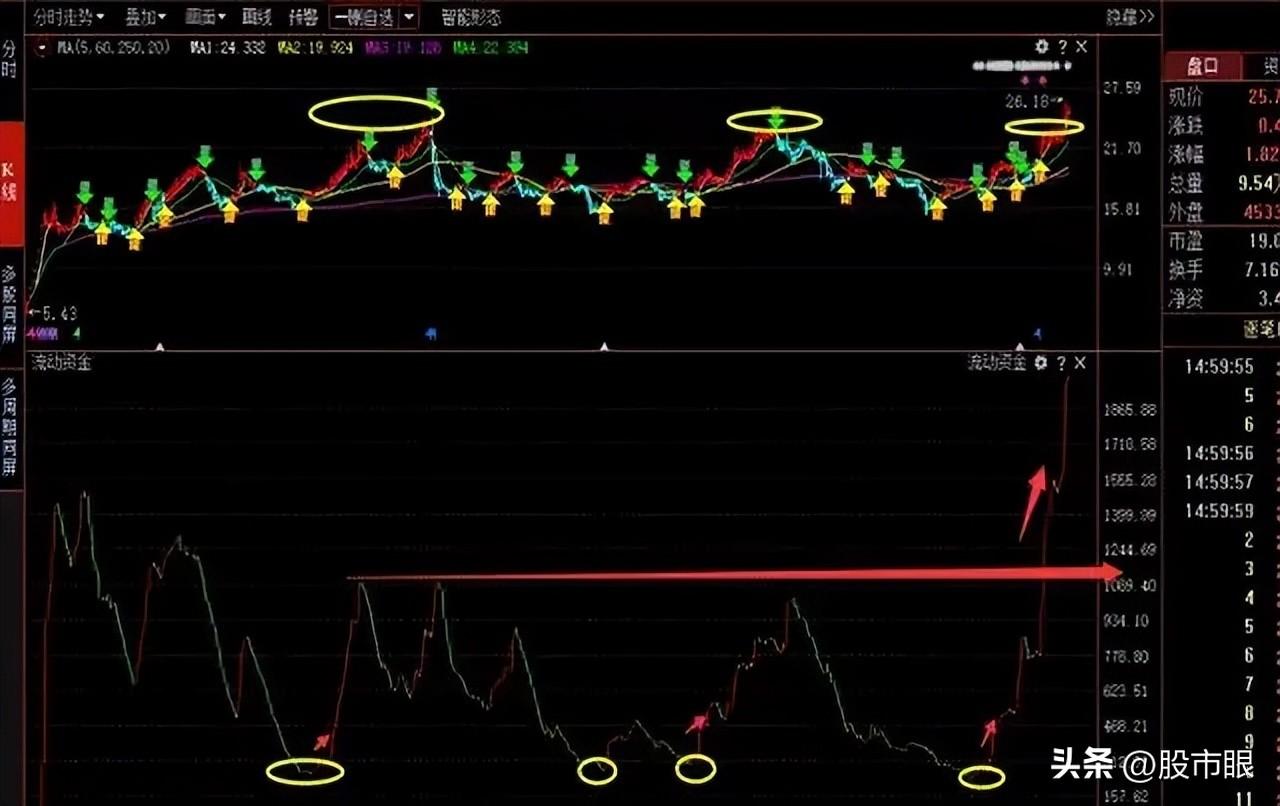Click help icon on 流动资金 indicator panel

point(1061,363)
